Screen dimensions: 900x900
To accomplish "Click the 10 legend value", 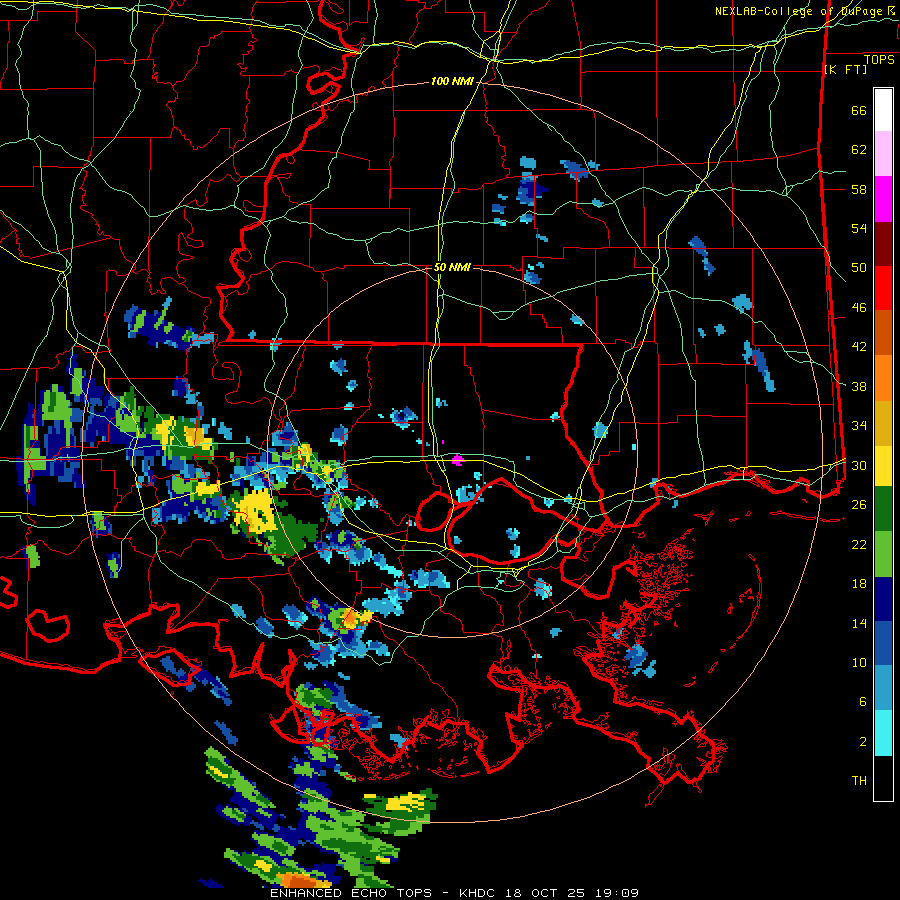I will click(859, 662).
